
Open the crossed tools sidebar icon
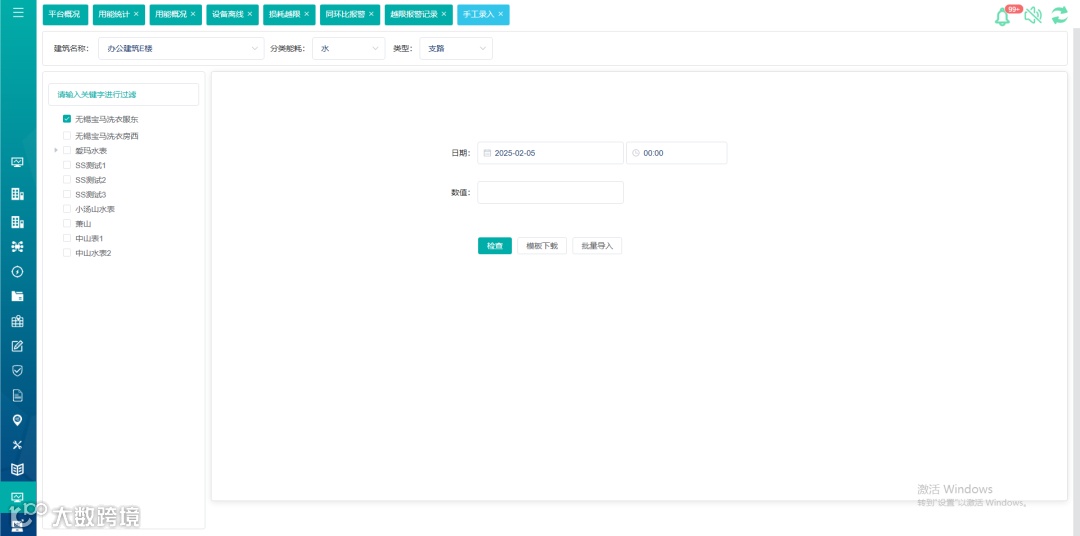18,445
